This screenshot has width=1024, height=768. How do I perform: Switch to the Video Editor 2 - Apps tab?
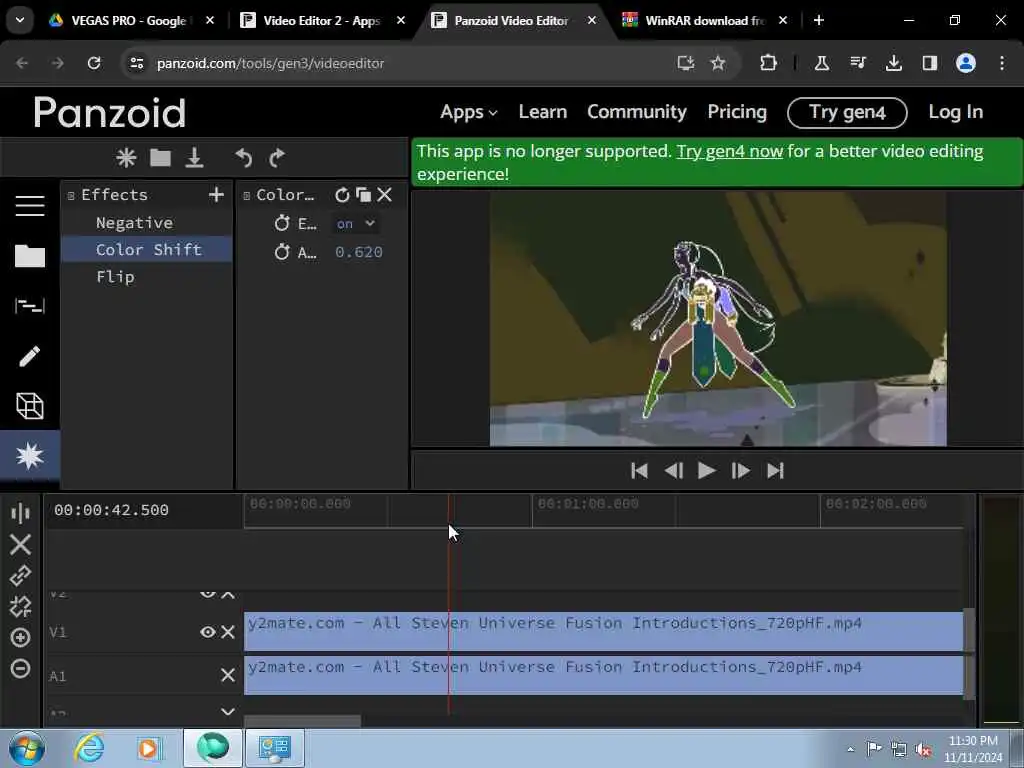coord(323,20)
